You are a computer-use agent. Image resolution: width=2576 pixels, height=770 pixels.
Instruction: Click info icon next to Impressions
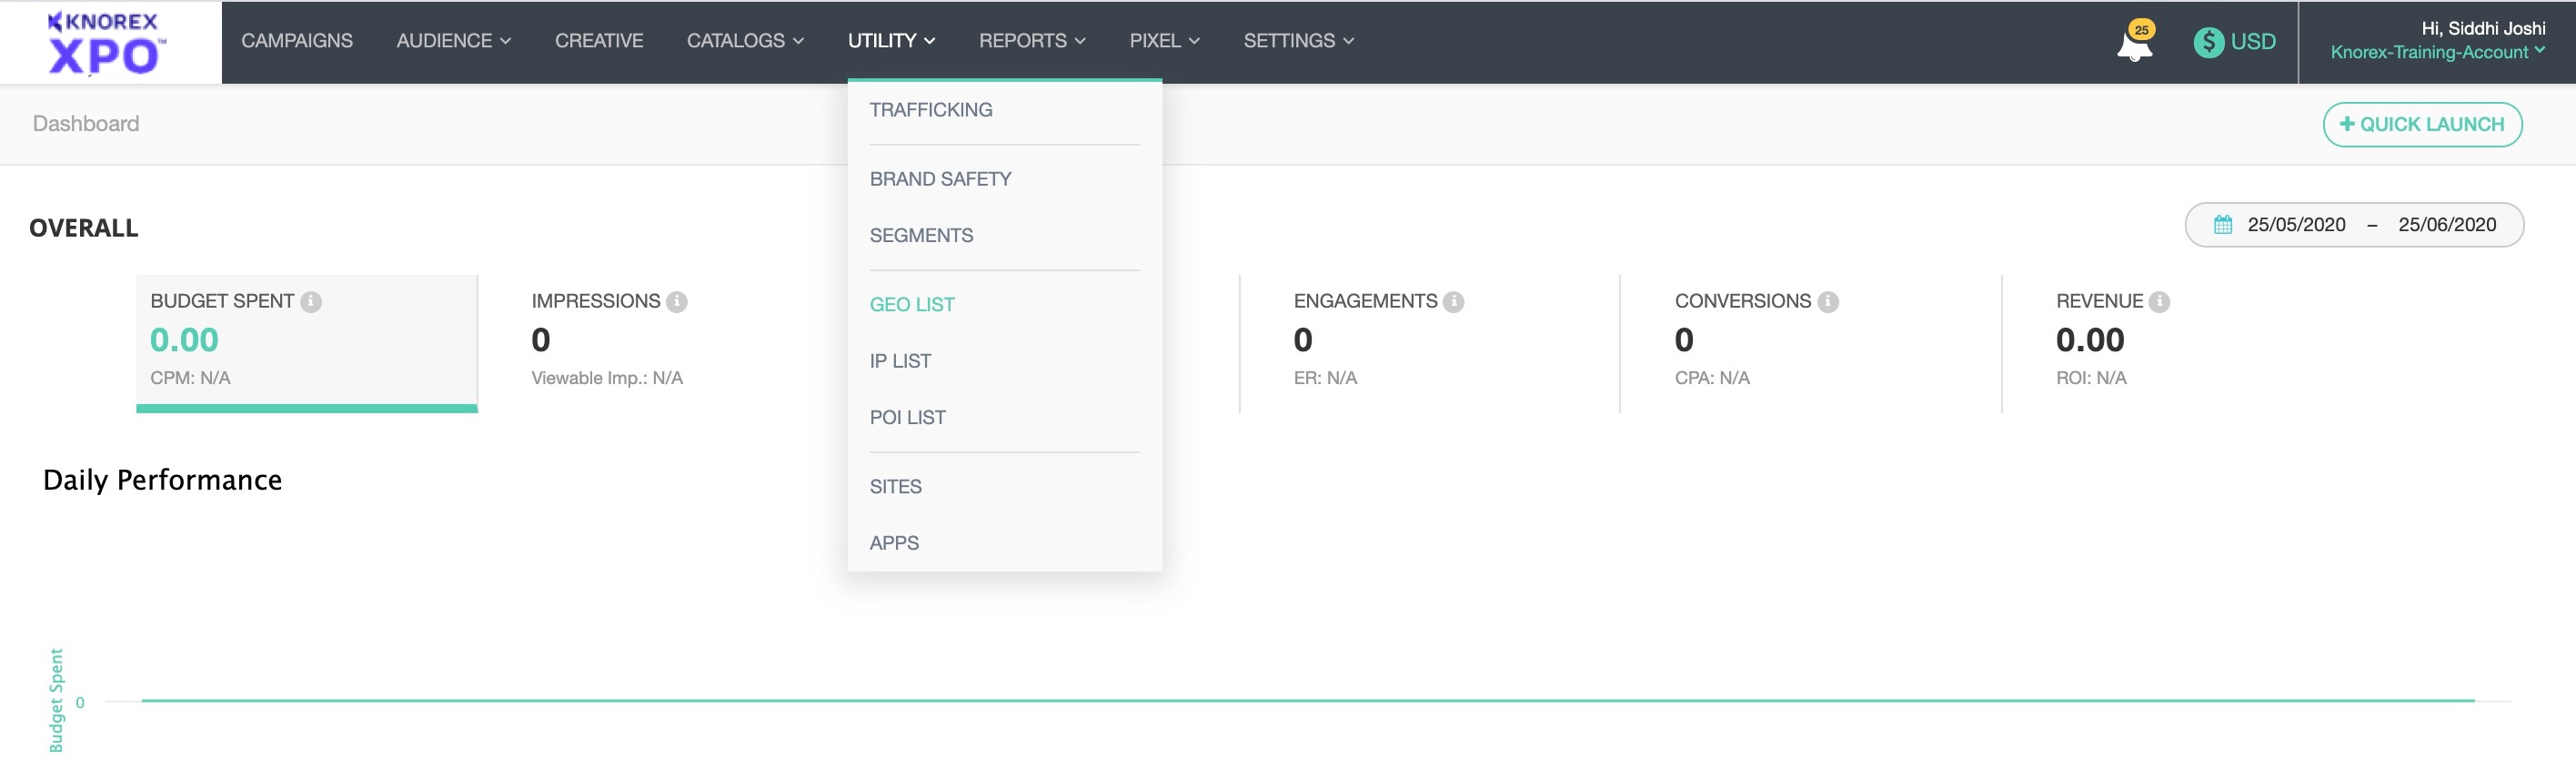(677, 302)
